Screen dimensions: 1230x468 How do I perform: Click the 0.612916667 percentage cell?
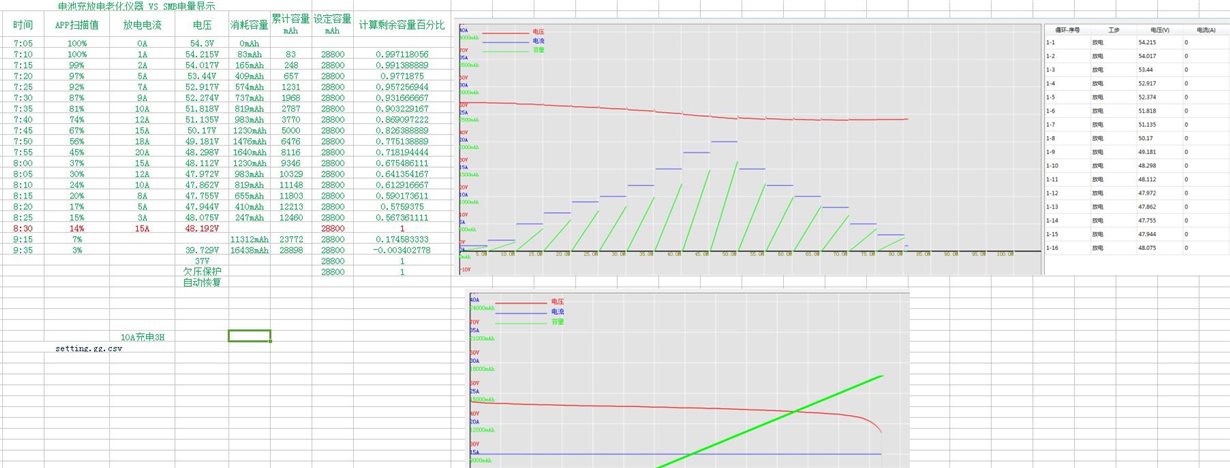click(x=401, y=184)
